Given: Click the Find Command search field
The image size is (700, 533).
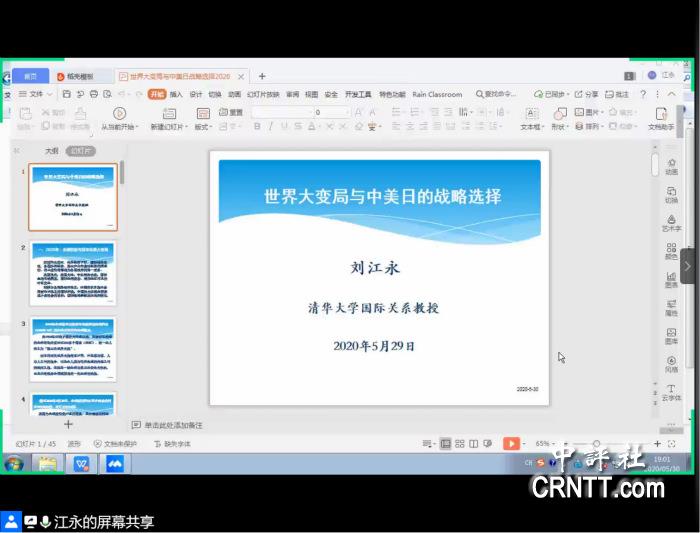Looking at the screenshot, I should coord(496,94).
